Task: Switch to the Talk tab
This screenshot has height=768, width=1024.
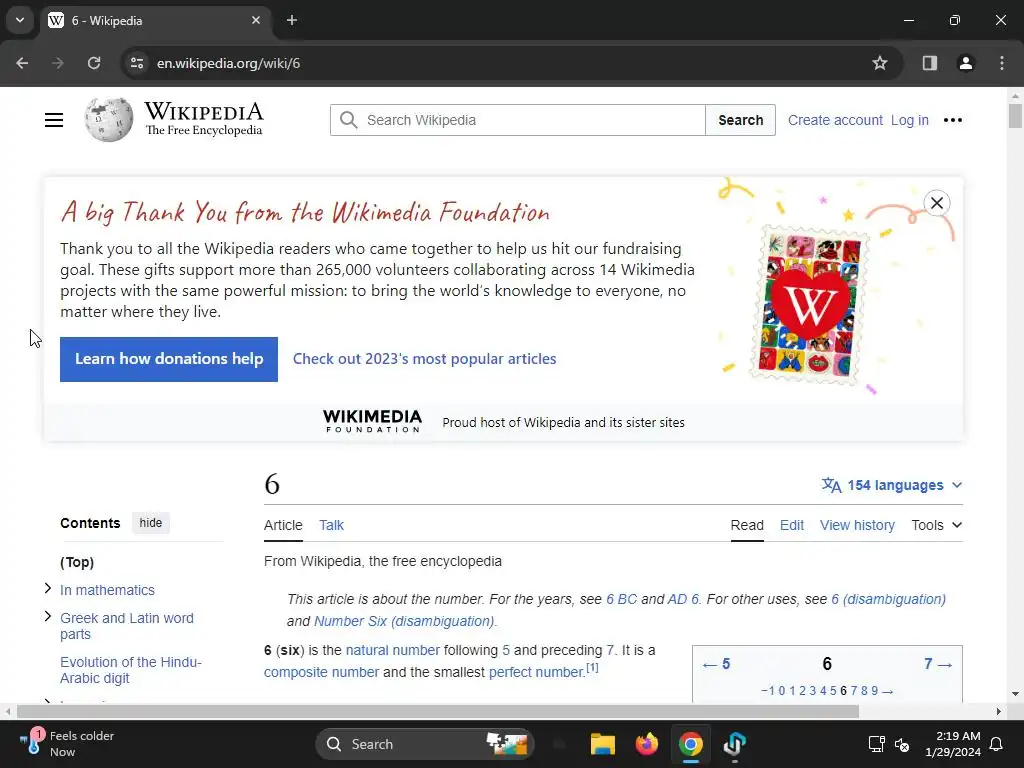Action: tap(331, 525)
